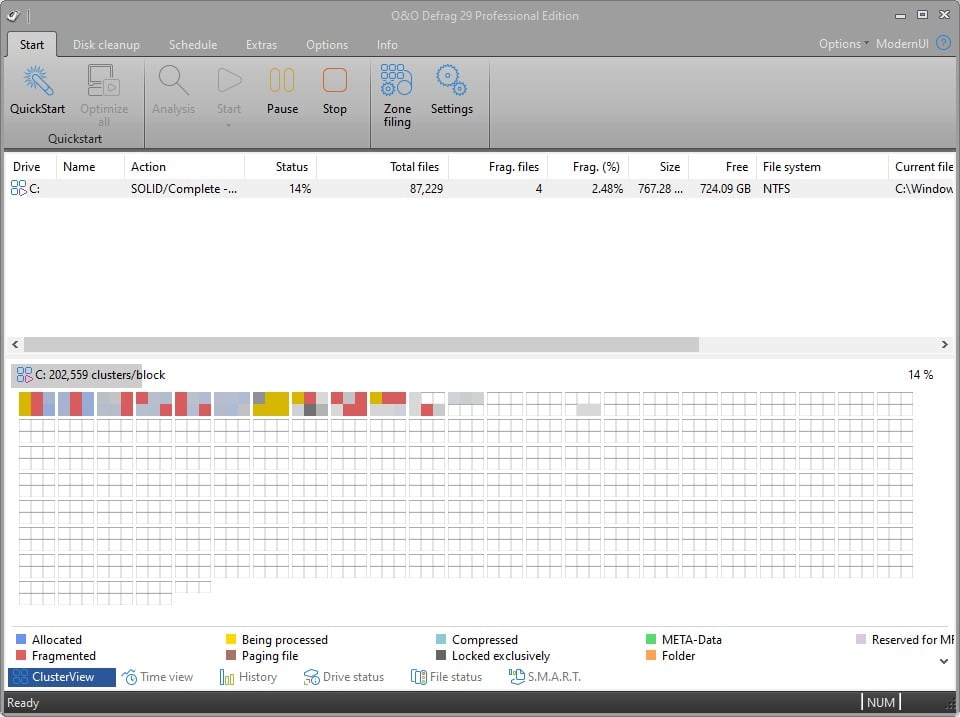Screen dimensions: 960x717
Task: Open the File status view
Action: point(447,677)
